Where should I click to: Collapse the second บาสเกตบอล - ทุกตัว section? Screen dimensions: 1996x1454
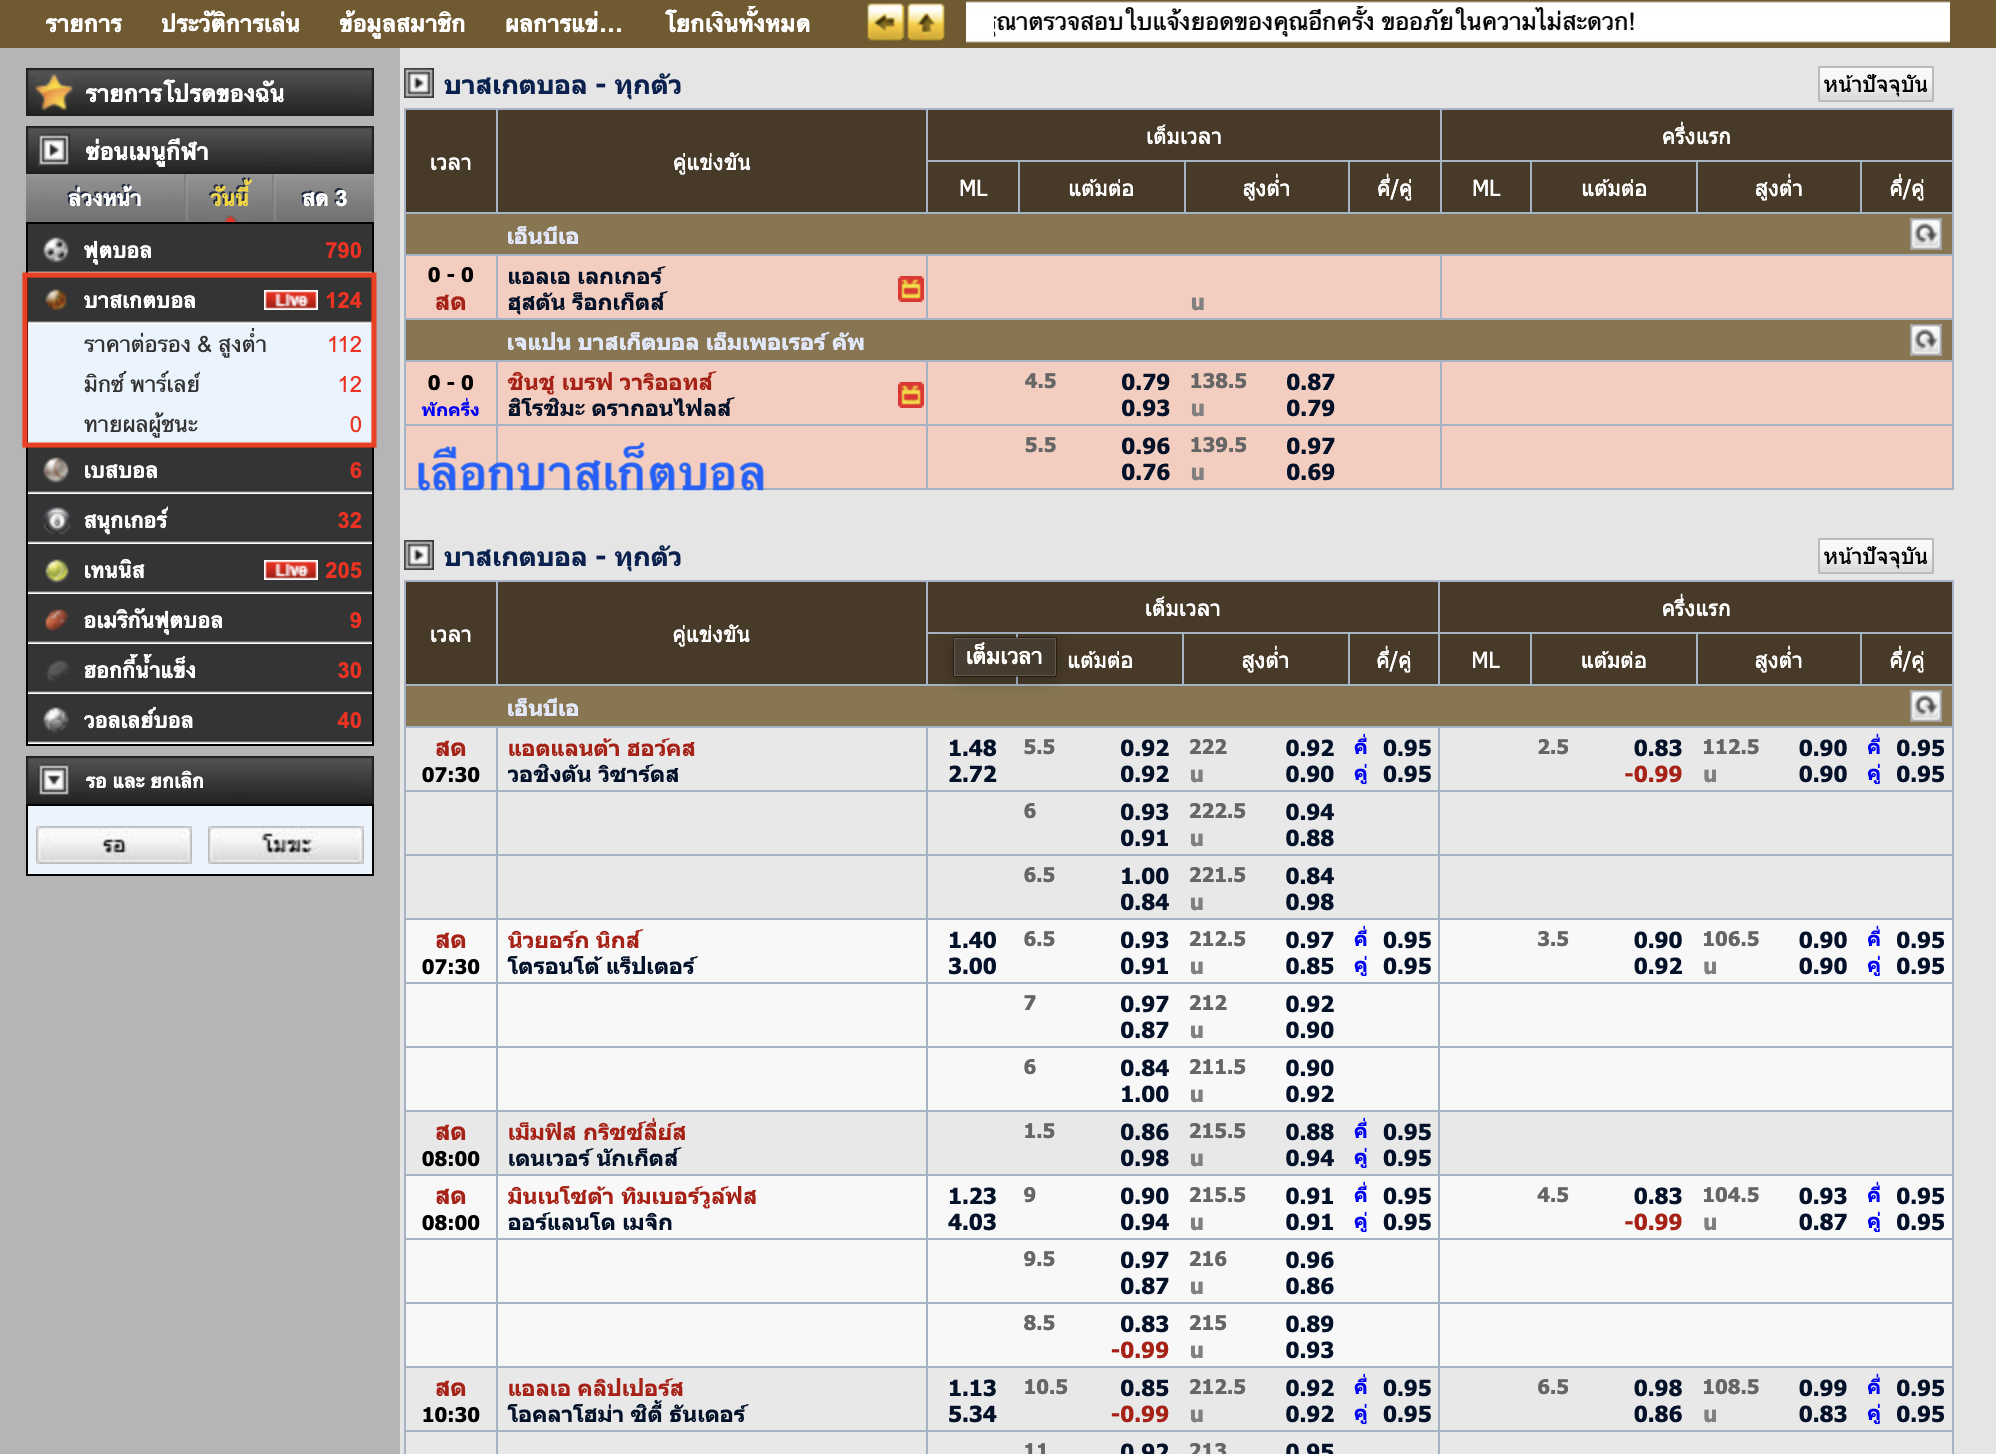pos(419,556)
